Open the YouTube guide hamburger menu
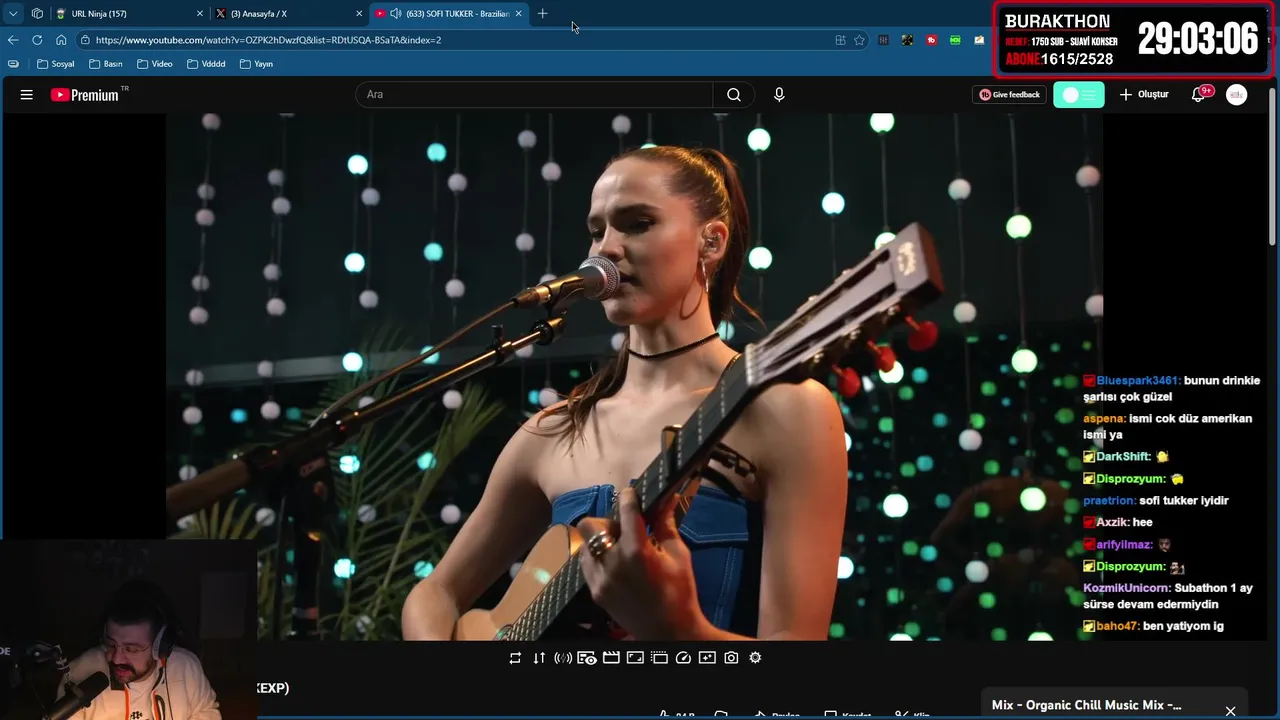The width and height of the screenshot is (1280, 720). pos(27,95)
